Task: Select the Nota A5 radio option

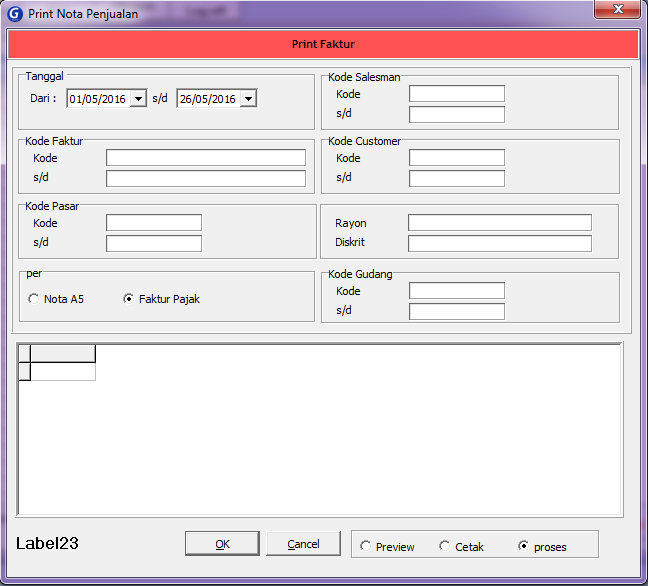Action: [34, 299]
